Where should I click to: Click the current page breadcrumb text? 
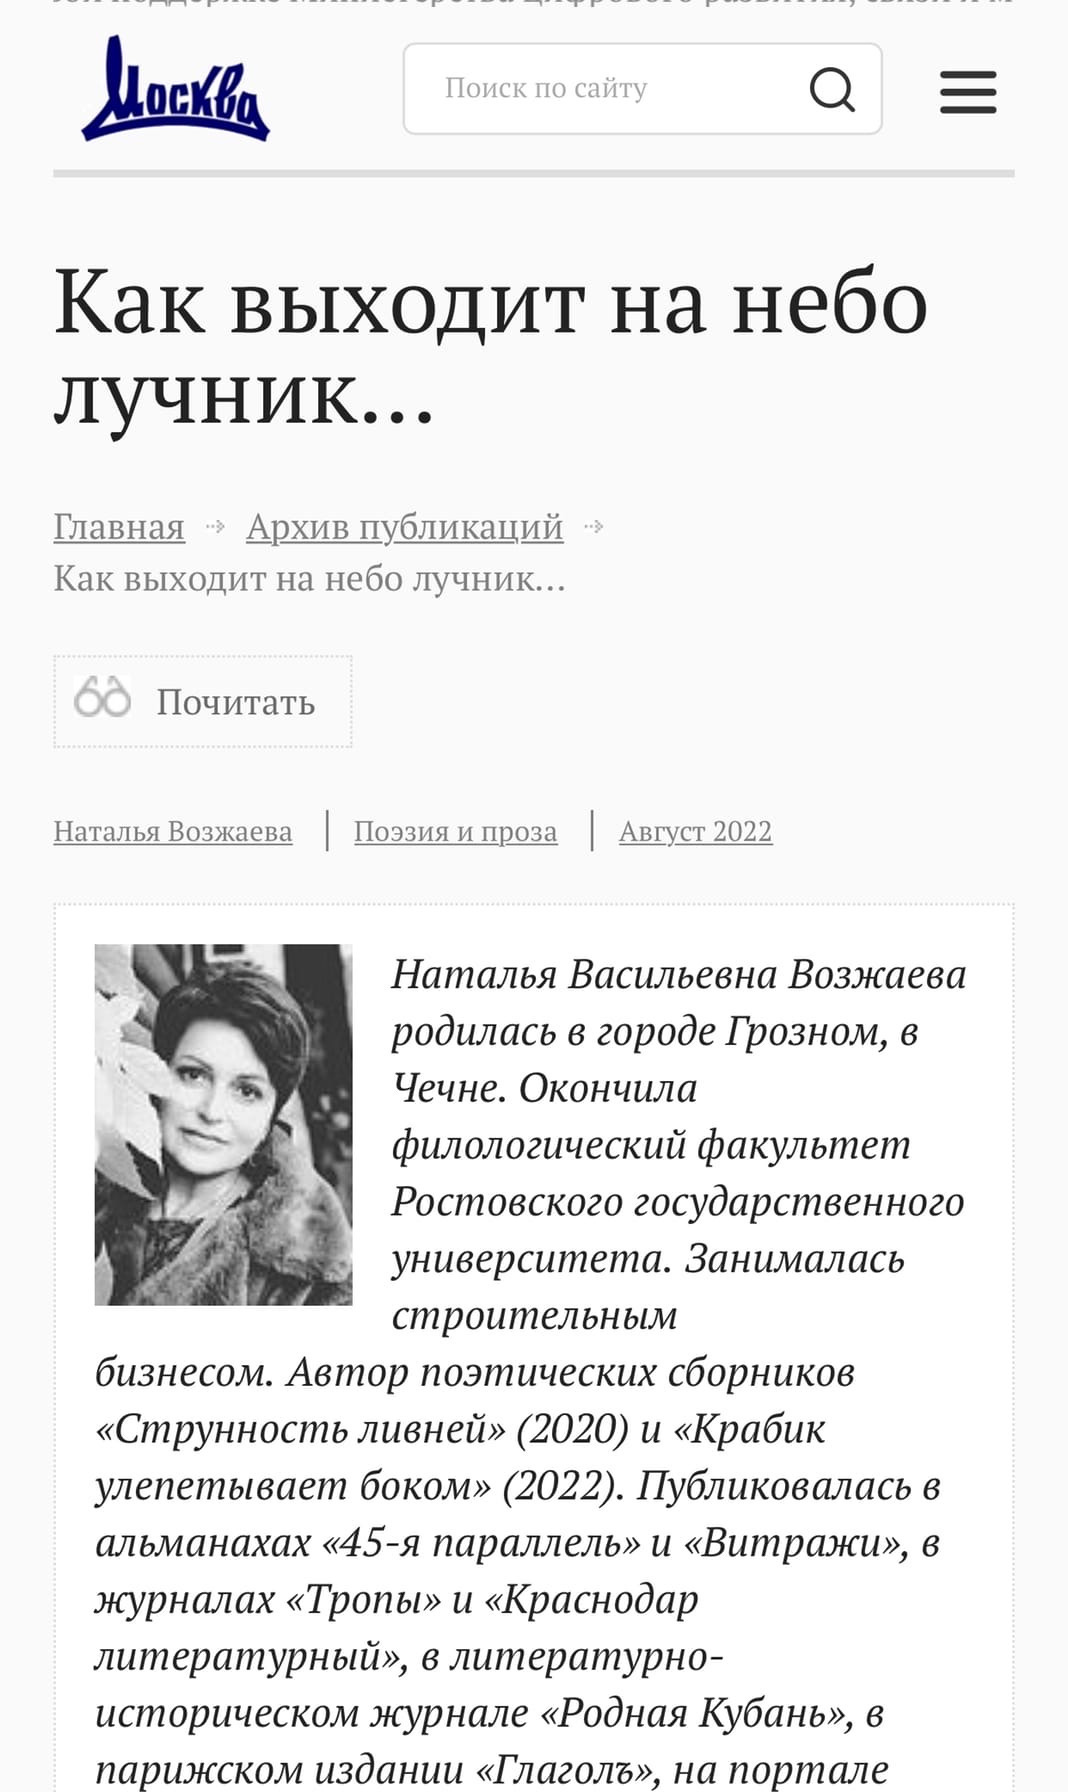click(x=310, y=578)
